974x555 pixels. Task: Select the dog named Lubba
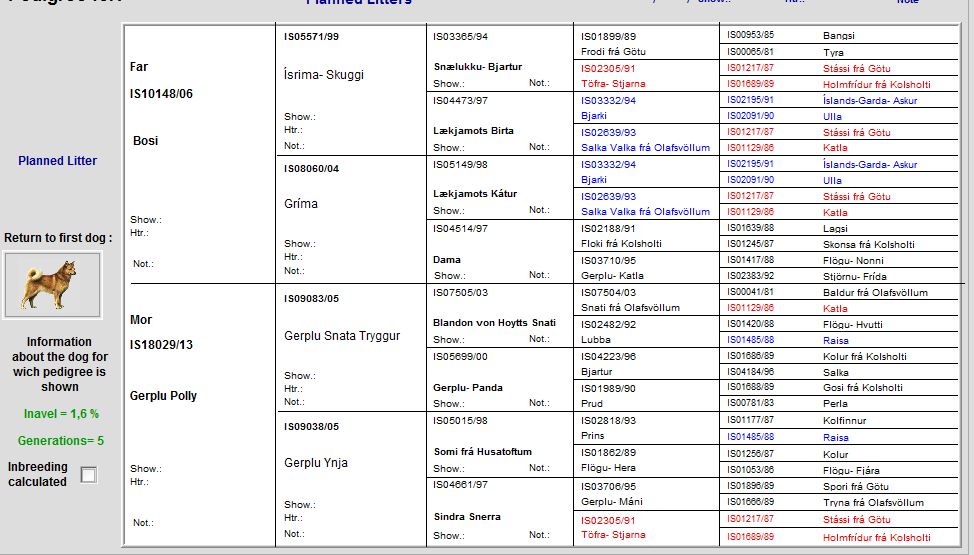coord(596,340)
